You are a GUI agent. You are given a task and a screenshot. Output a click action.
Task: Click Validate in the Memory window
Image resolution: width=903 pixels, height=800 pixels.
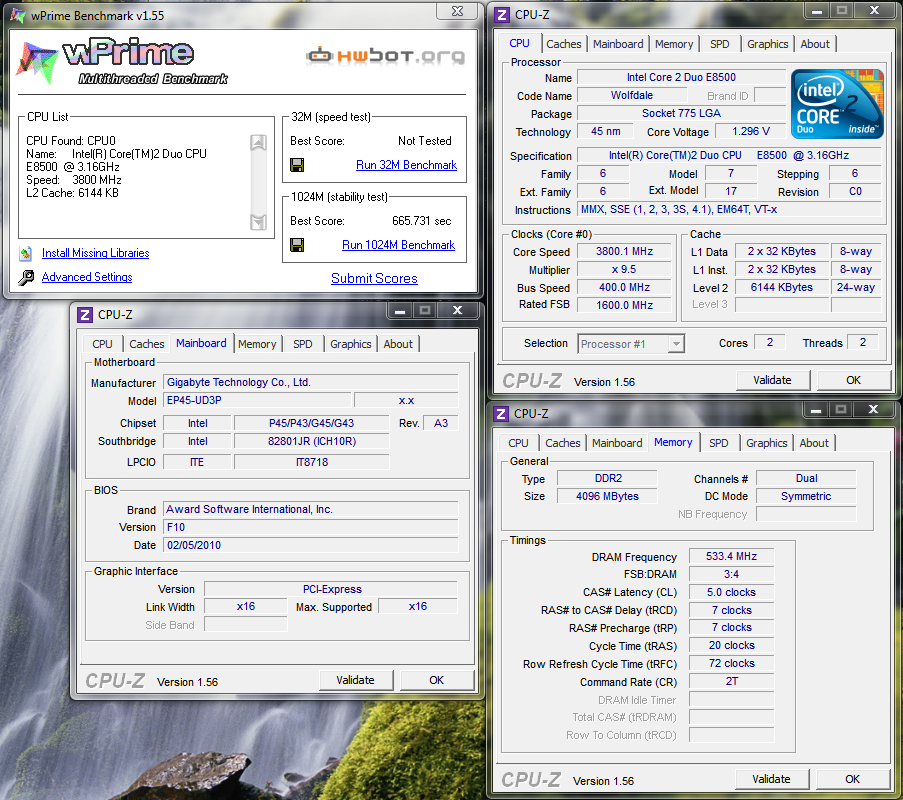[772, 779]
